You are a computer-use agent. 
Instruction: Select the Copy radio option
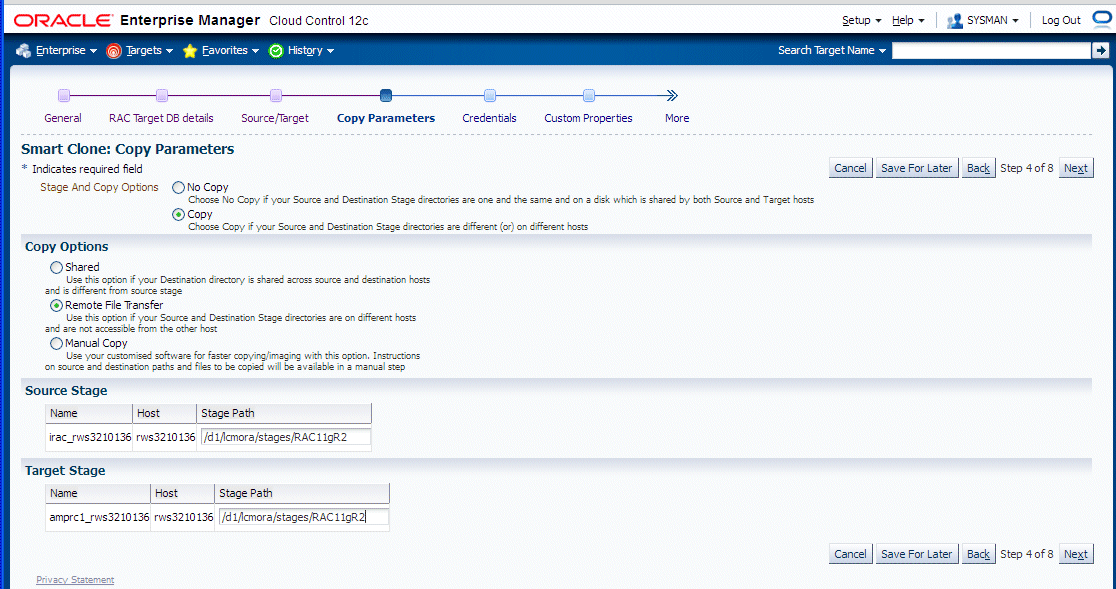(179, 214)
